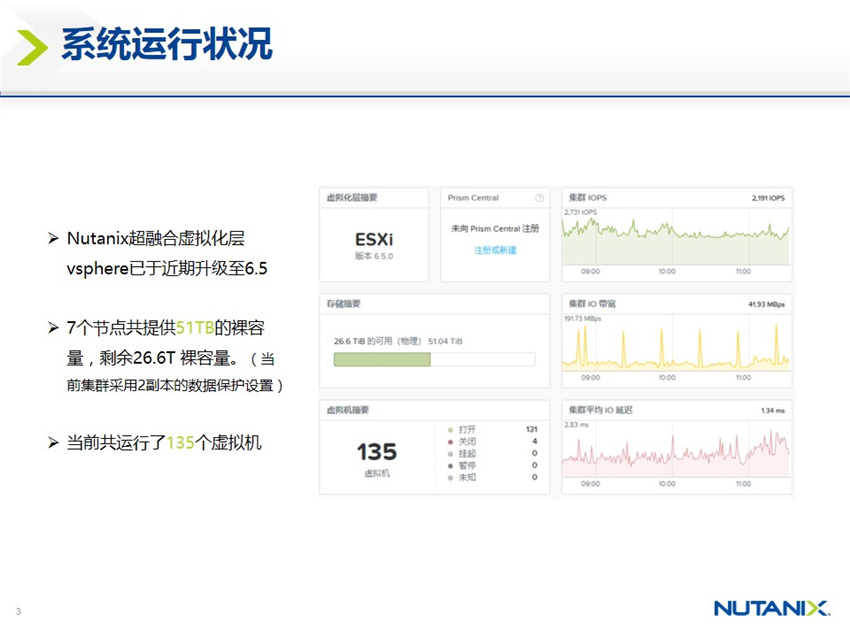The width and height of the screenshot is (850, 637).
Task: Select the 系统运行状况 title text
Action: tap(166, 44)
